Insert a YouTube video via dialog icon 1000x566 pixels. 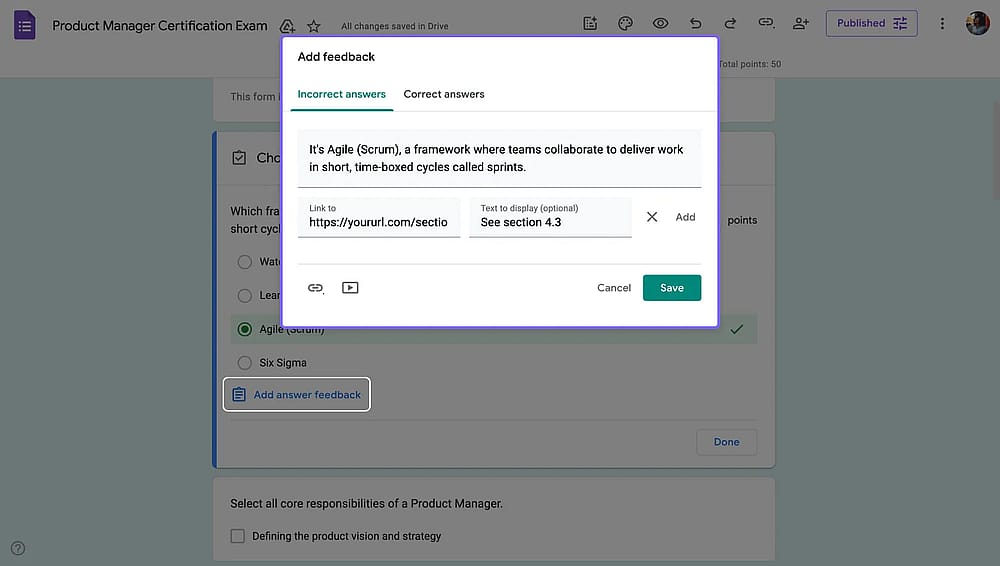click(x=350, y=288)
